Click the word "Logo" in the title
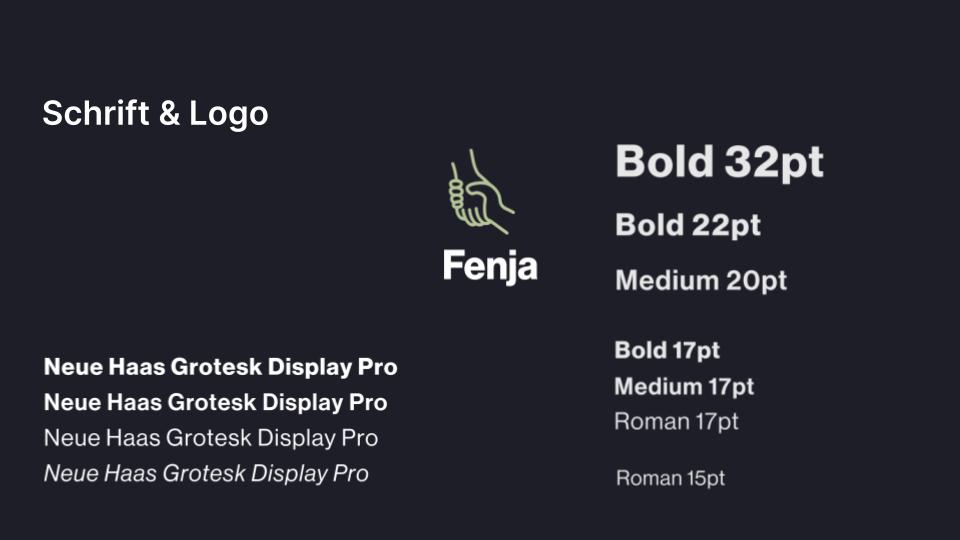This screenshot has width=960, height=540. [229, 114]
